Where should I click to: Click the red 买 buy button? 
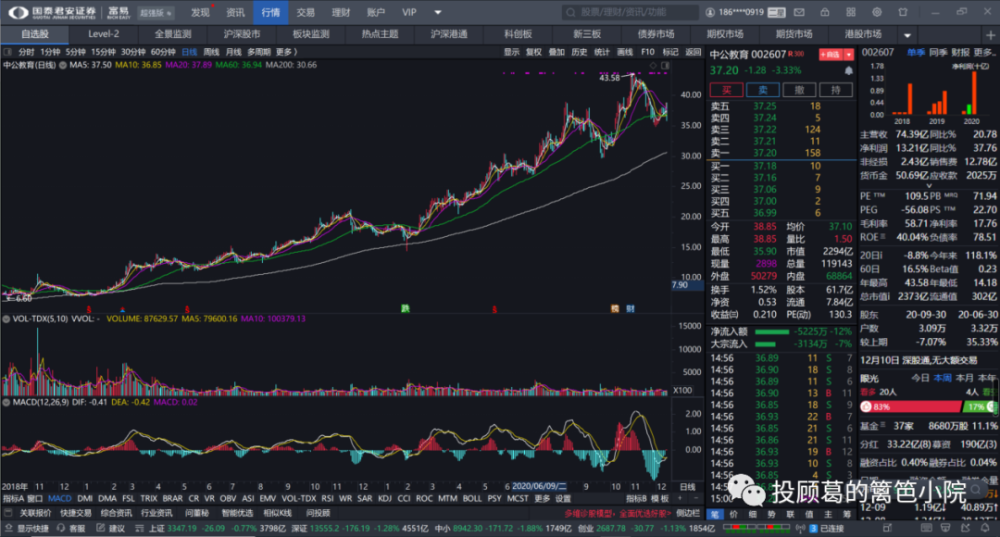coord(726,90)
